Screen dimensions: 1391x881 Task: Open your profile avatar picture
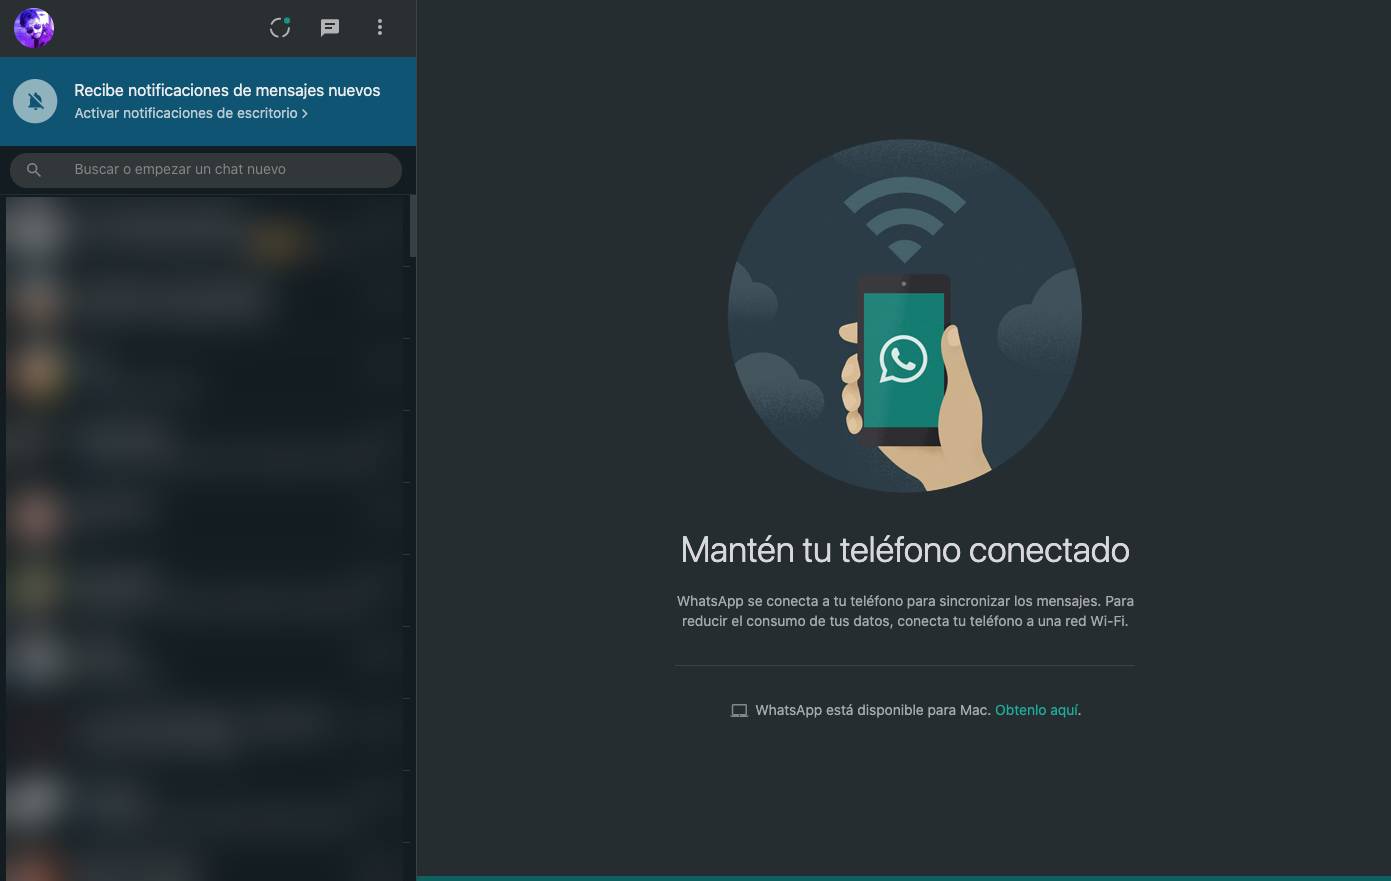click(x=34, y=28)
